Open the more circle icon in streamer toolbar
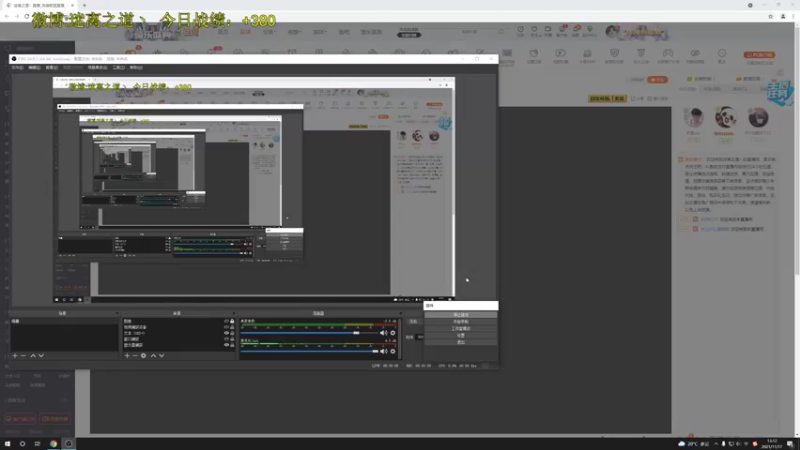The width and height of the screenshot is (800, 450). [x=722, y=55]
